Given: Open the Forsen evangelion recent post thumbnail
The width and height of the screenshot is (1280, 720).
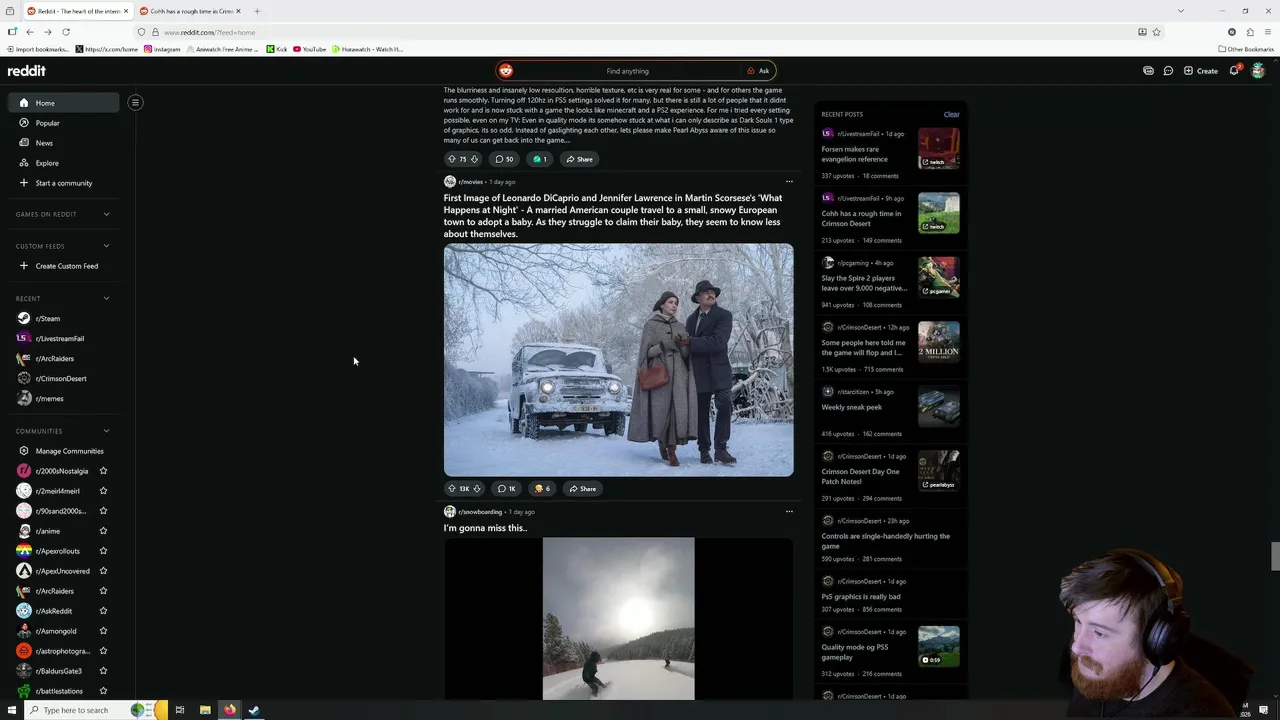Looking at the screenshot, I should [x=939, y=149].
